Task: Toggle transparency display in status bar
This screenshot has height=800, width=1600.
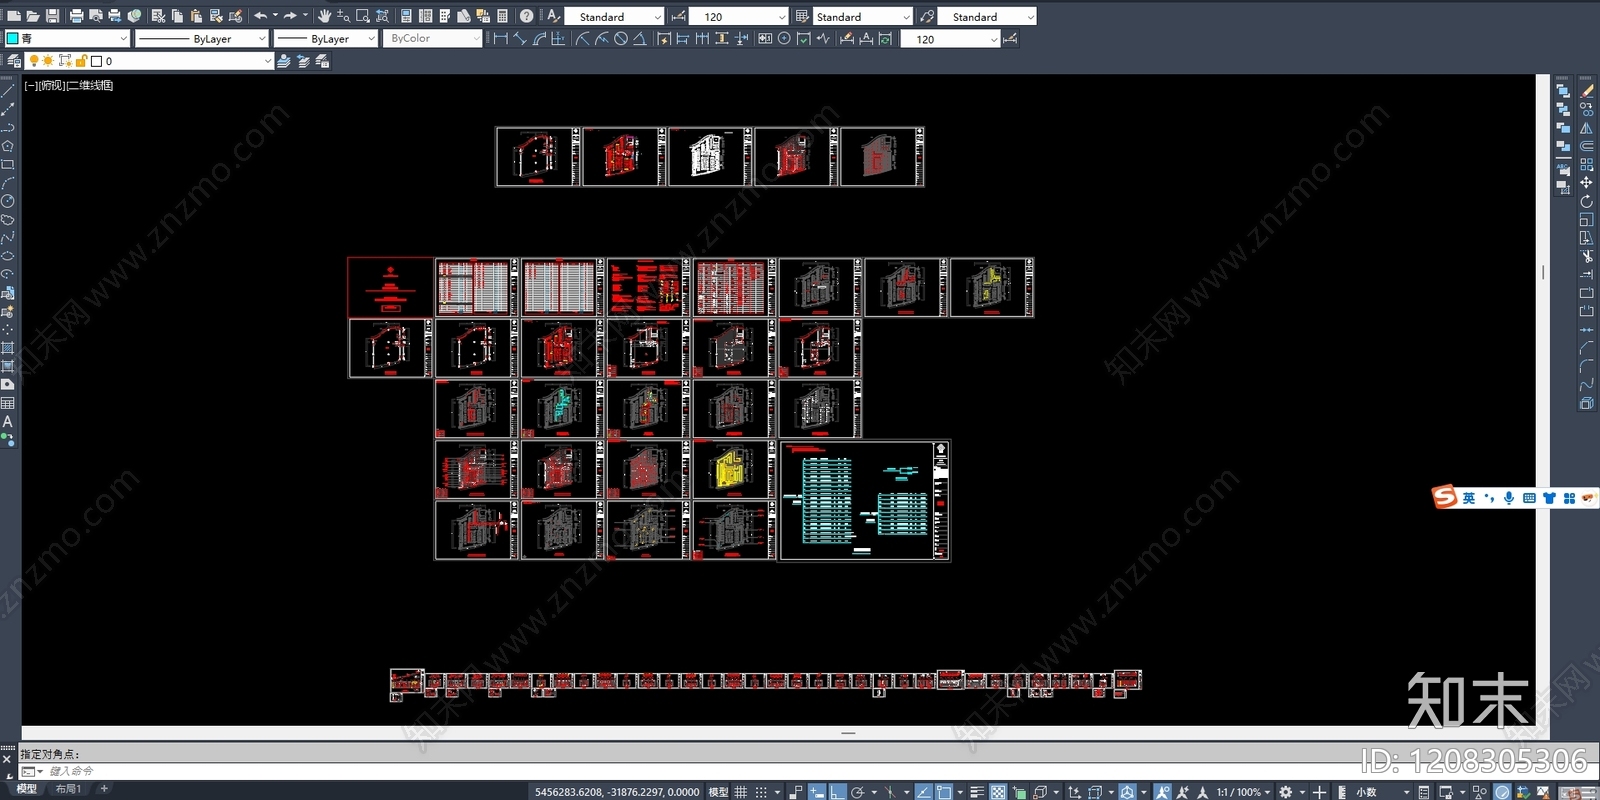Action: click(x=998, y=792)
